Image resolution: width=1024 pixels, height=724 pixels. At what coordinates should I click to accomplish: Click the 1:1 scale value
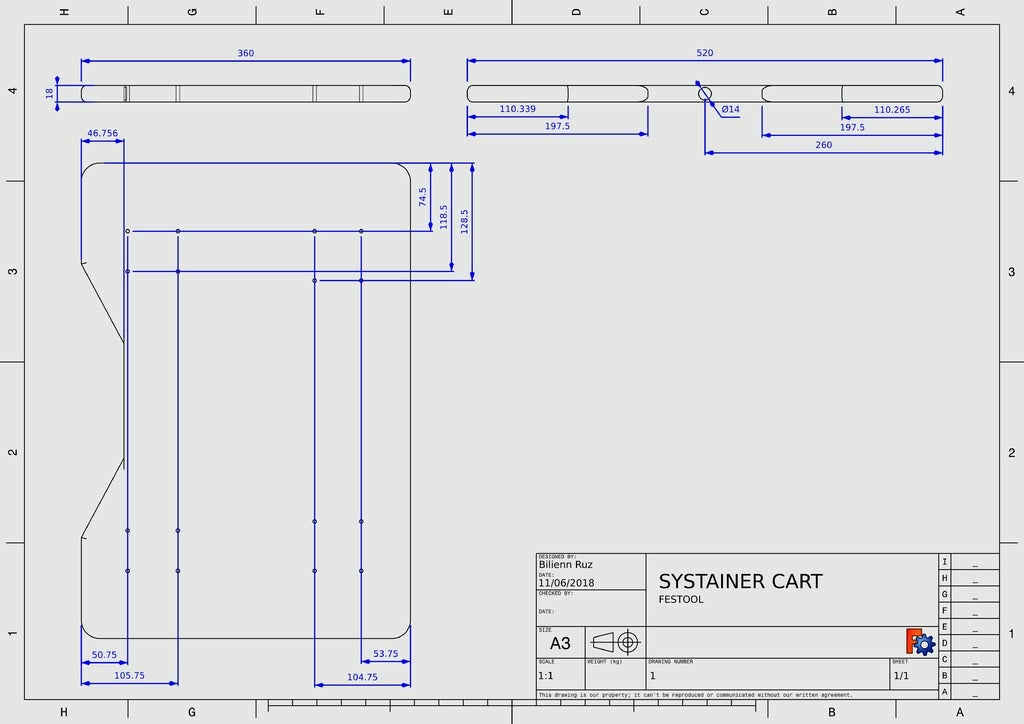pyautogui.click(x=546, y=676)
